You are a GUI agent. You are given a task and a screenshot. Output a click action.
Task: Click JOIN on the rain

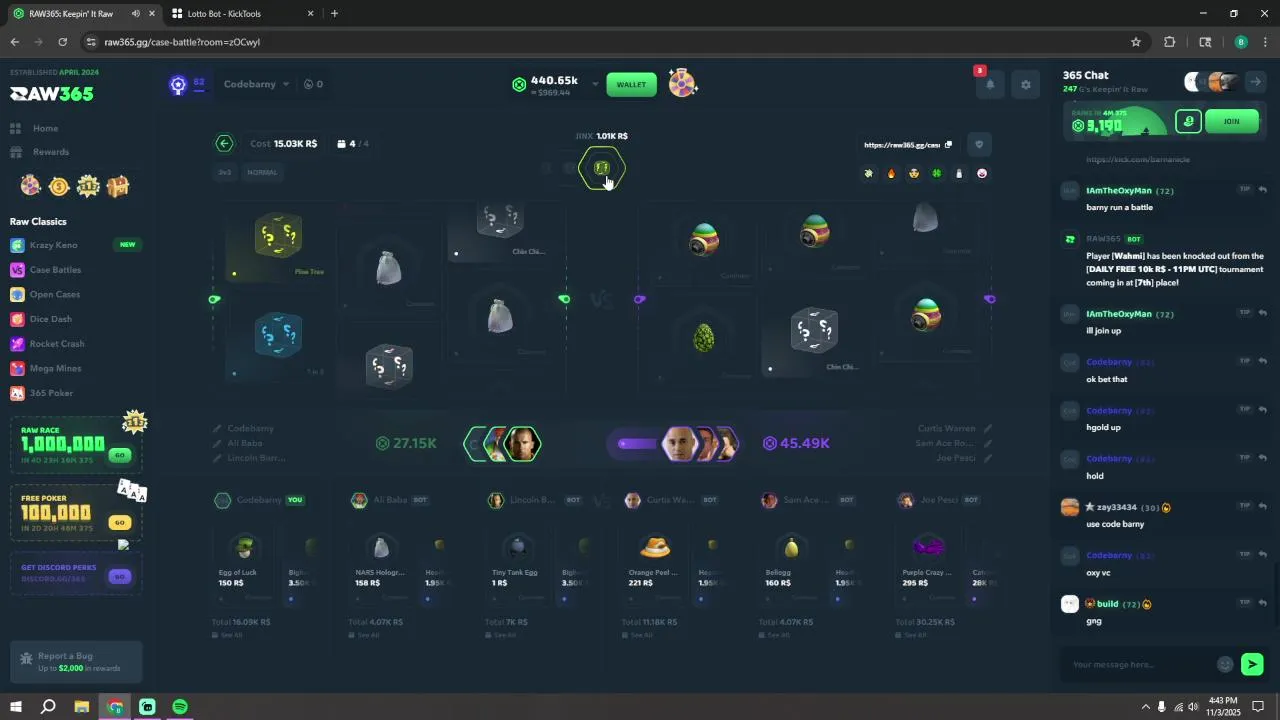coord(1231,122)
